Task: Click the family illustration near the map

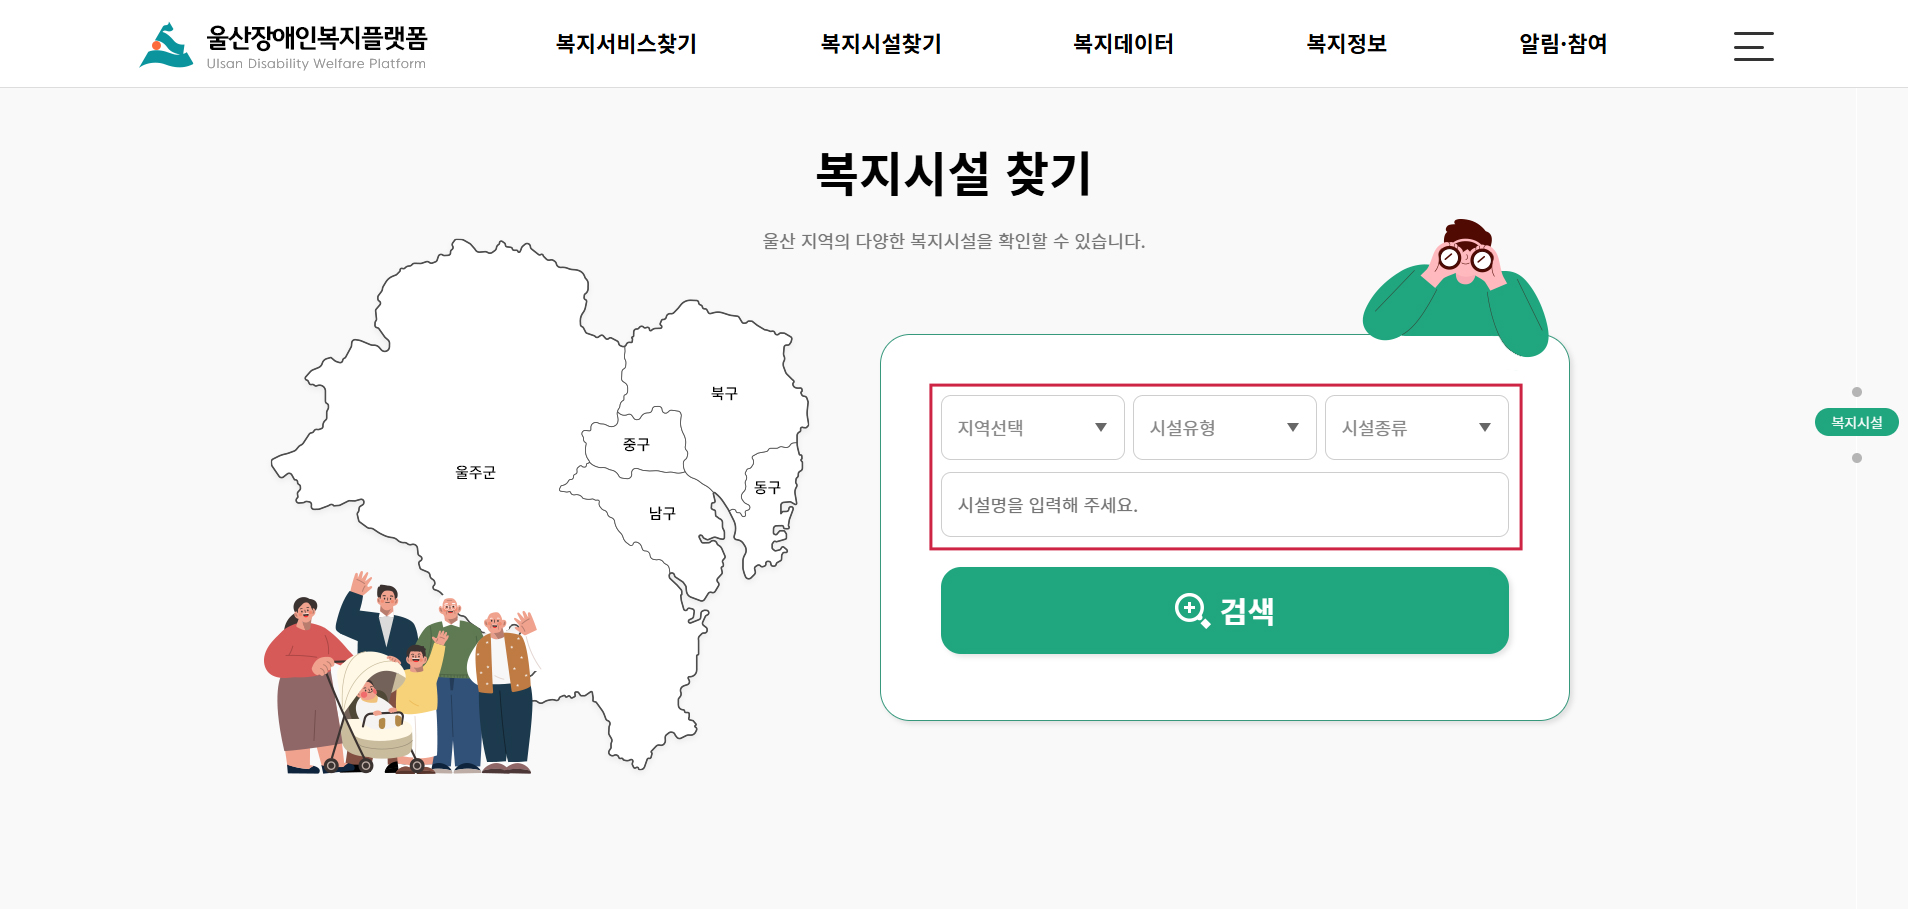Action: (402, 674)
